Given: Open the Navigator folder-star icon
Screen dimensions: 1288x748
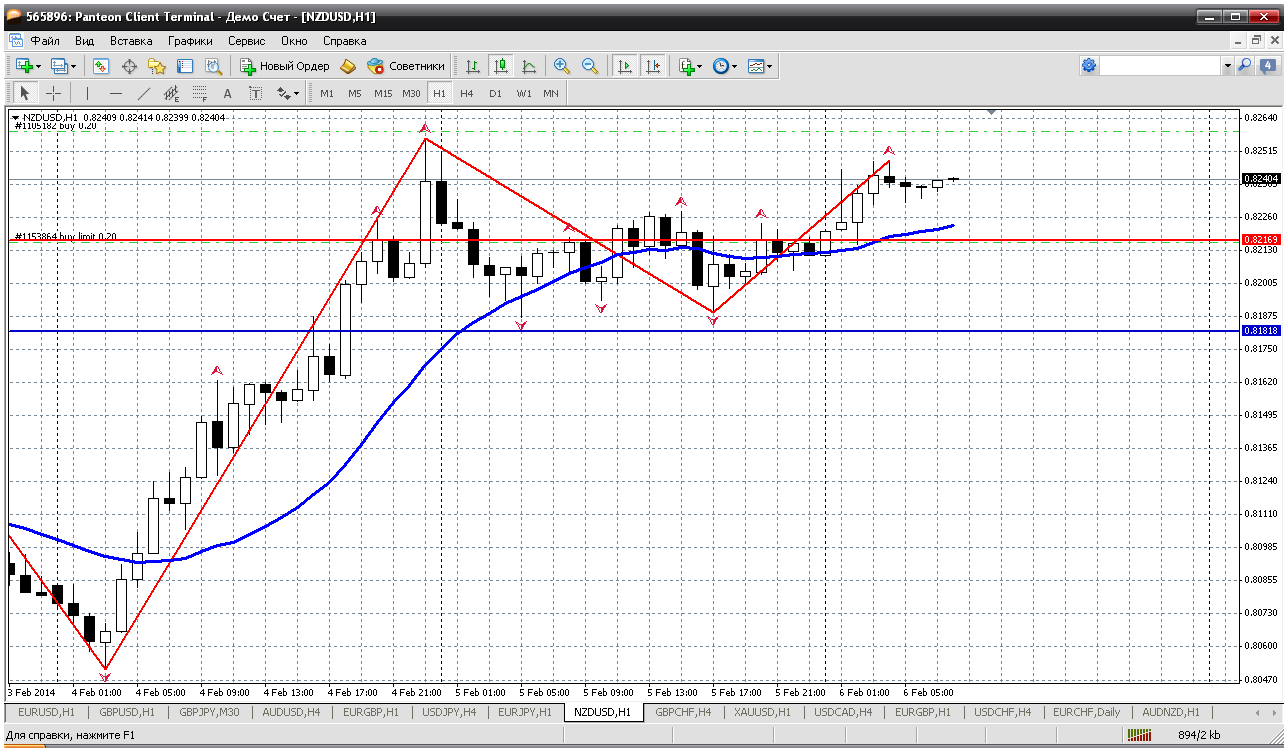Looking at the screenshot, I should 157,66.
